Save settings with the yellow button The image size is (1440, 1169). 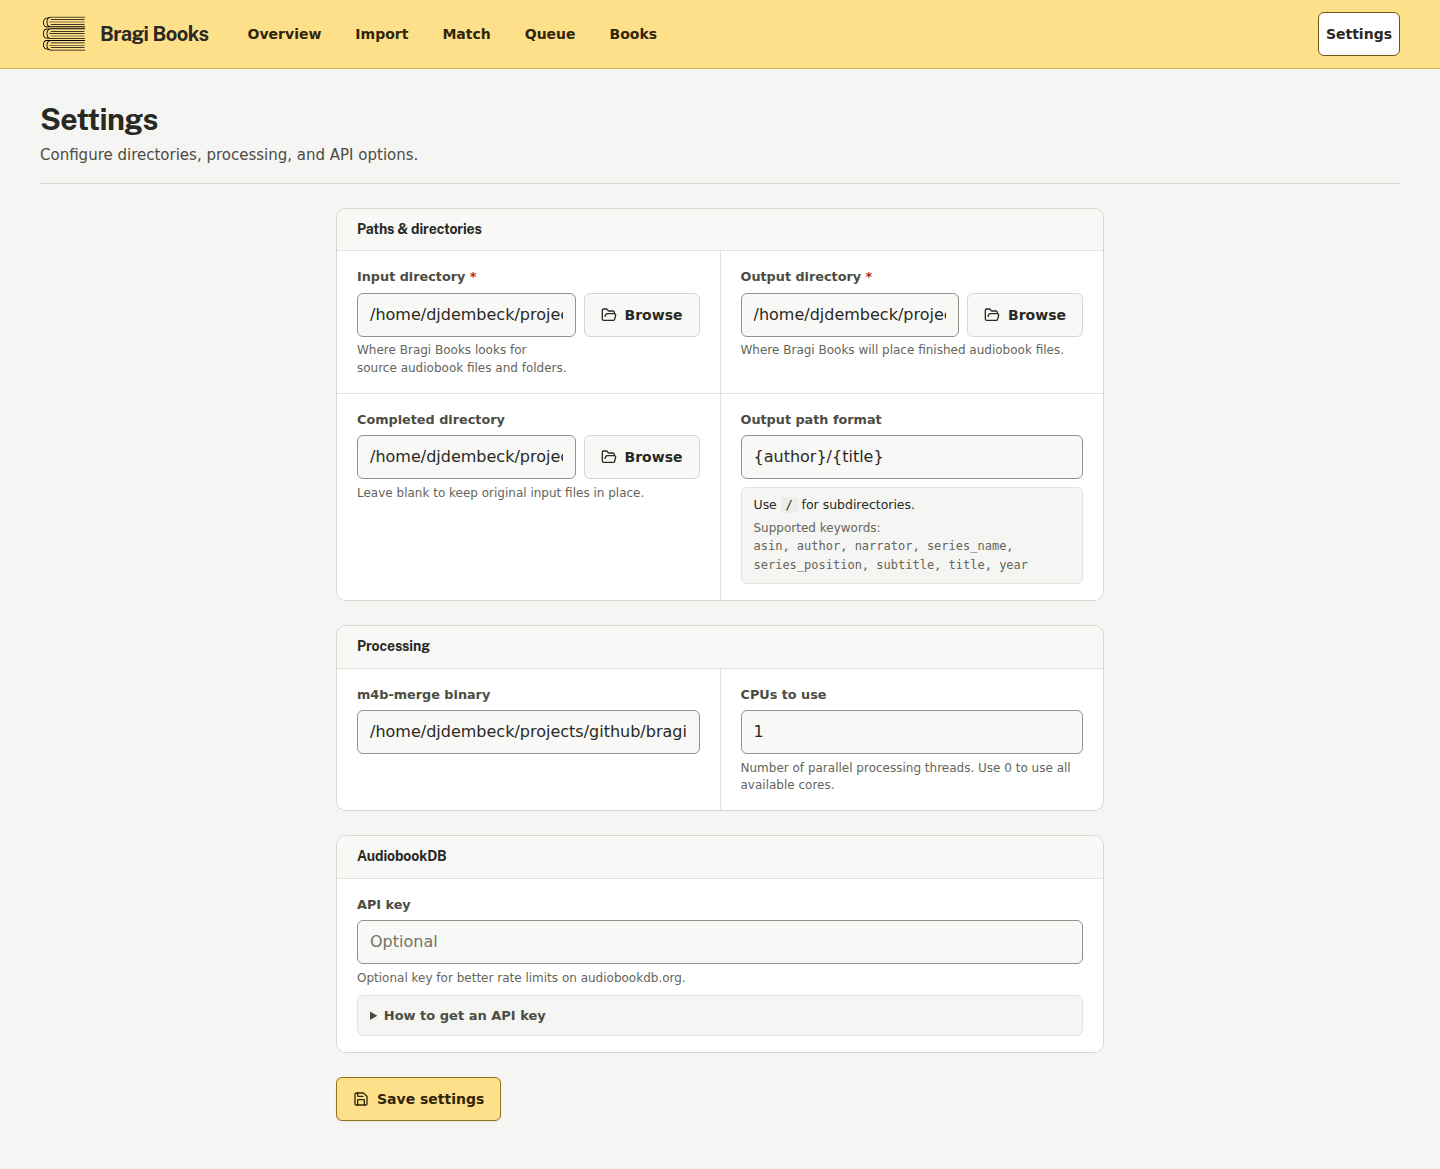click(418, 1099)
